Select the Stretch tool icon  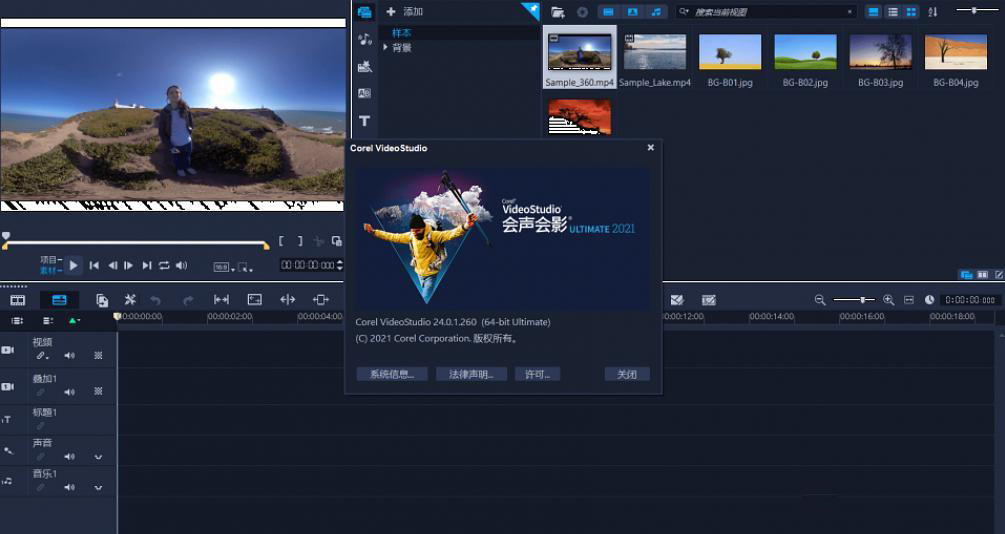click(254, 299)
